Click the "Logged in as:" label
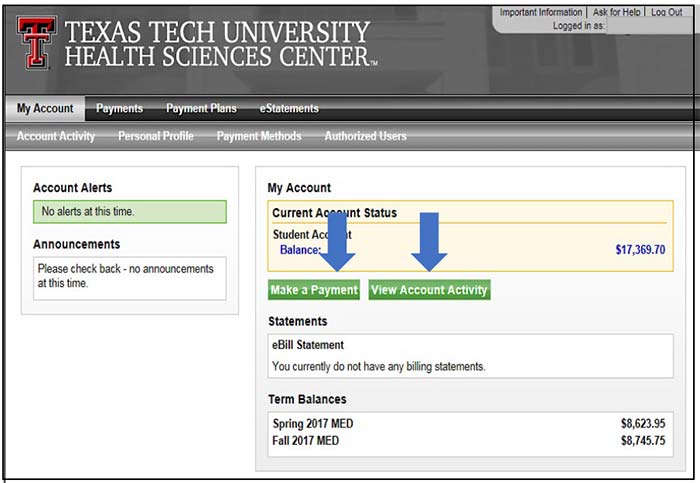The width and height of the screenshot is (700, 483). click(x=579, y=26)
